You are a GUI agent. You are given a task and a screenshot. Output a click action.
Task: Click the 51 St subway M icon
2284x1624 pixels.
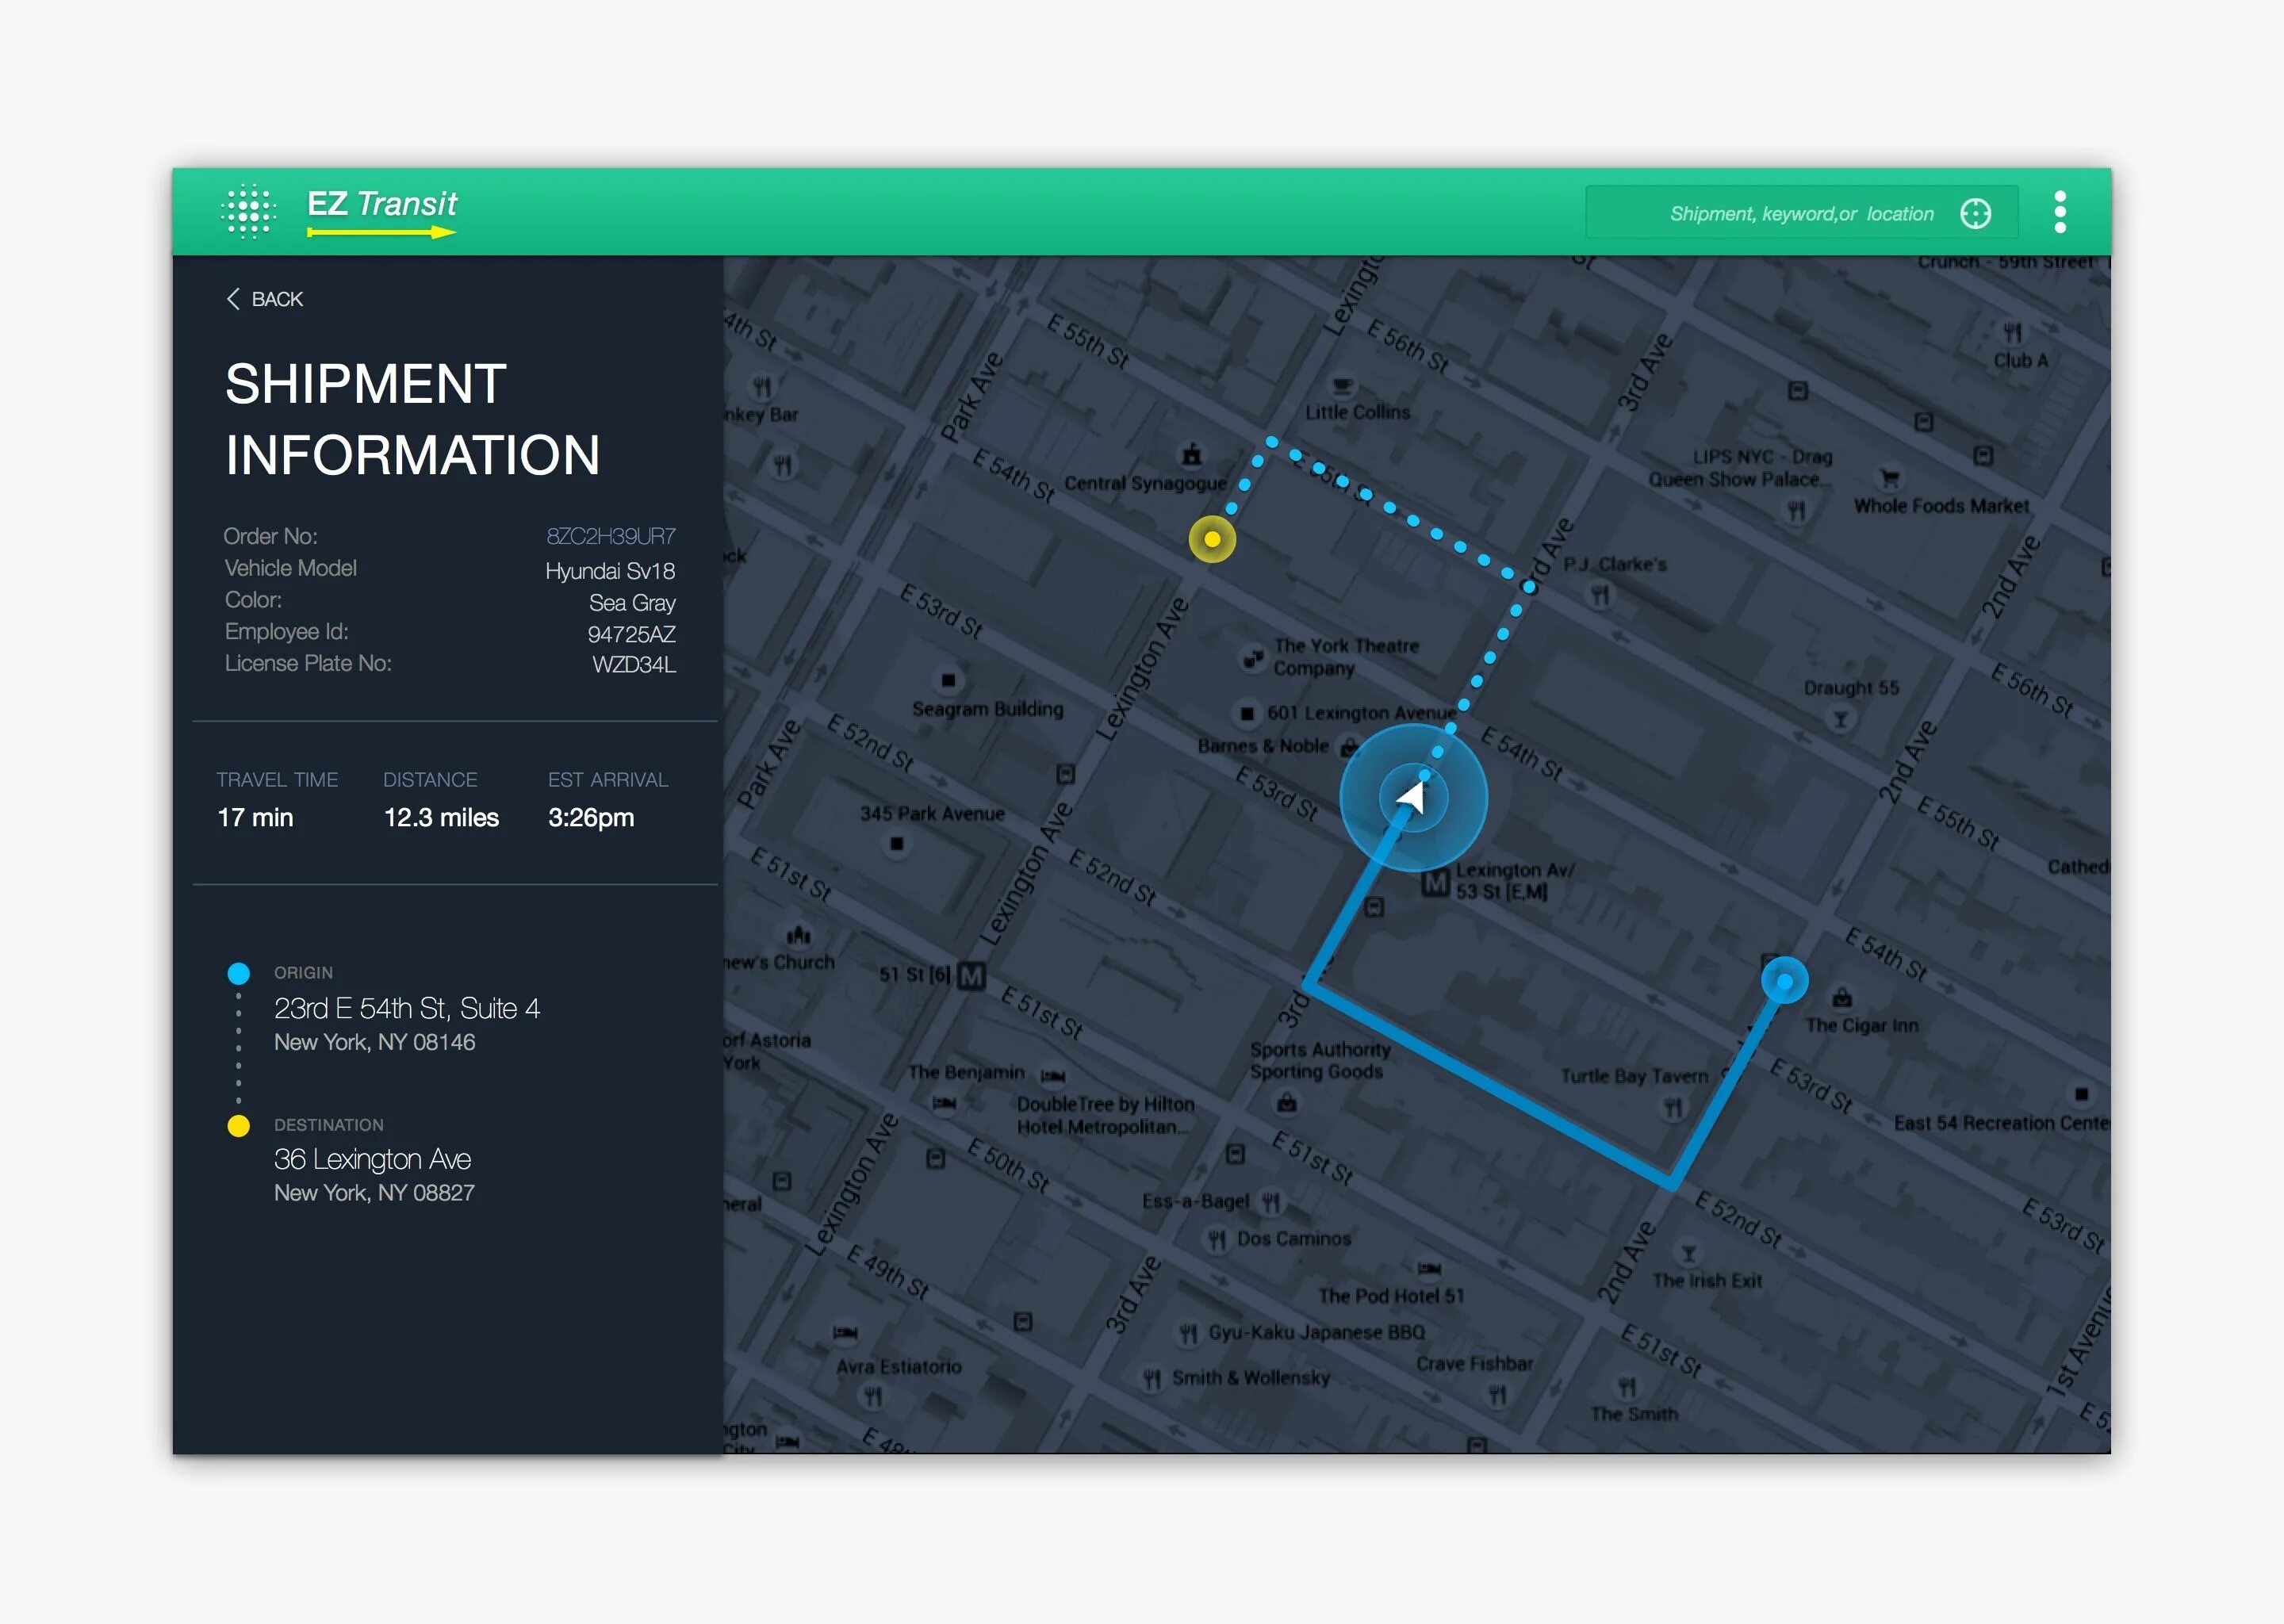[971, 976]
